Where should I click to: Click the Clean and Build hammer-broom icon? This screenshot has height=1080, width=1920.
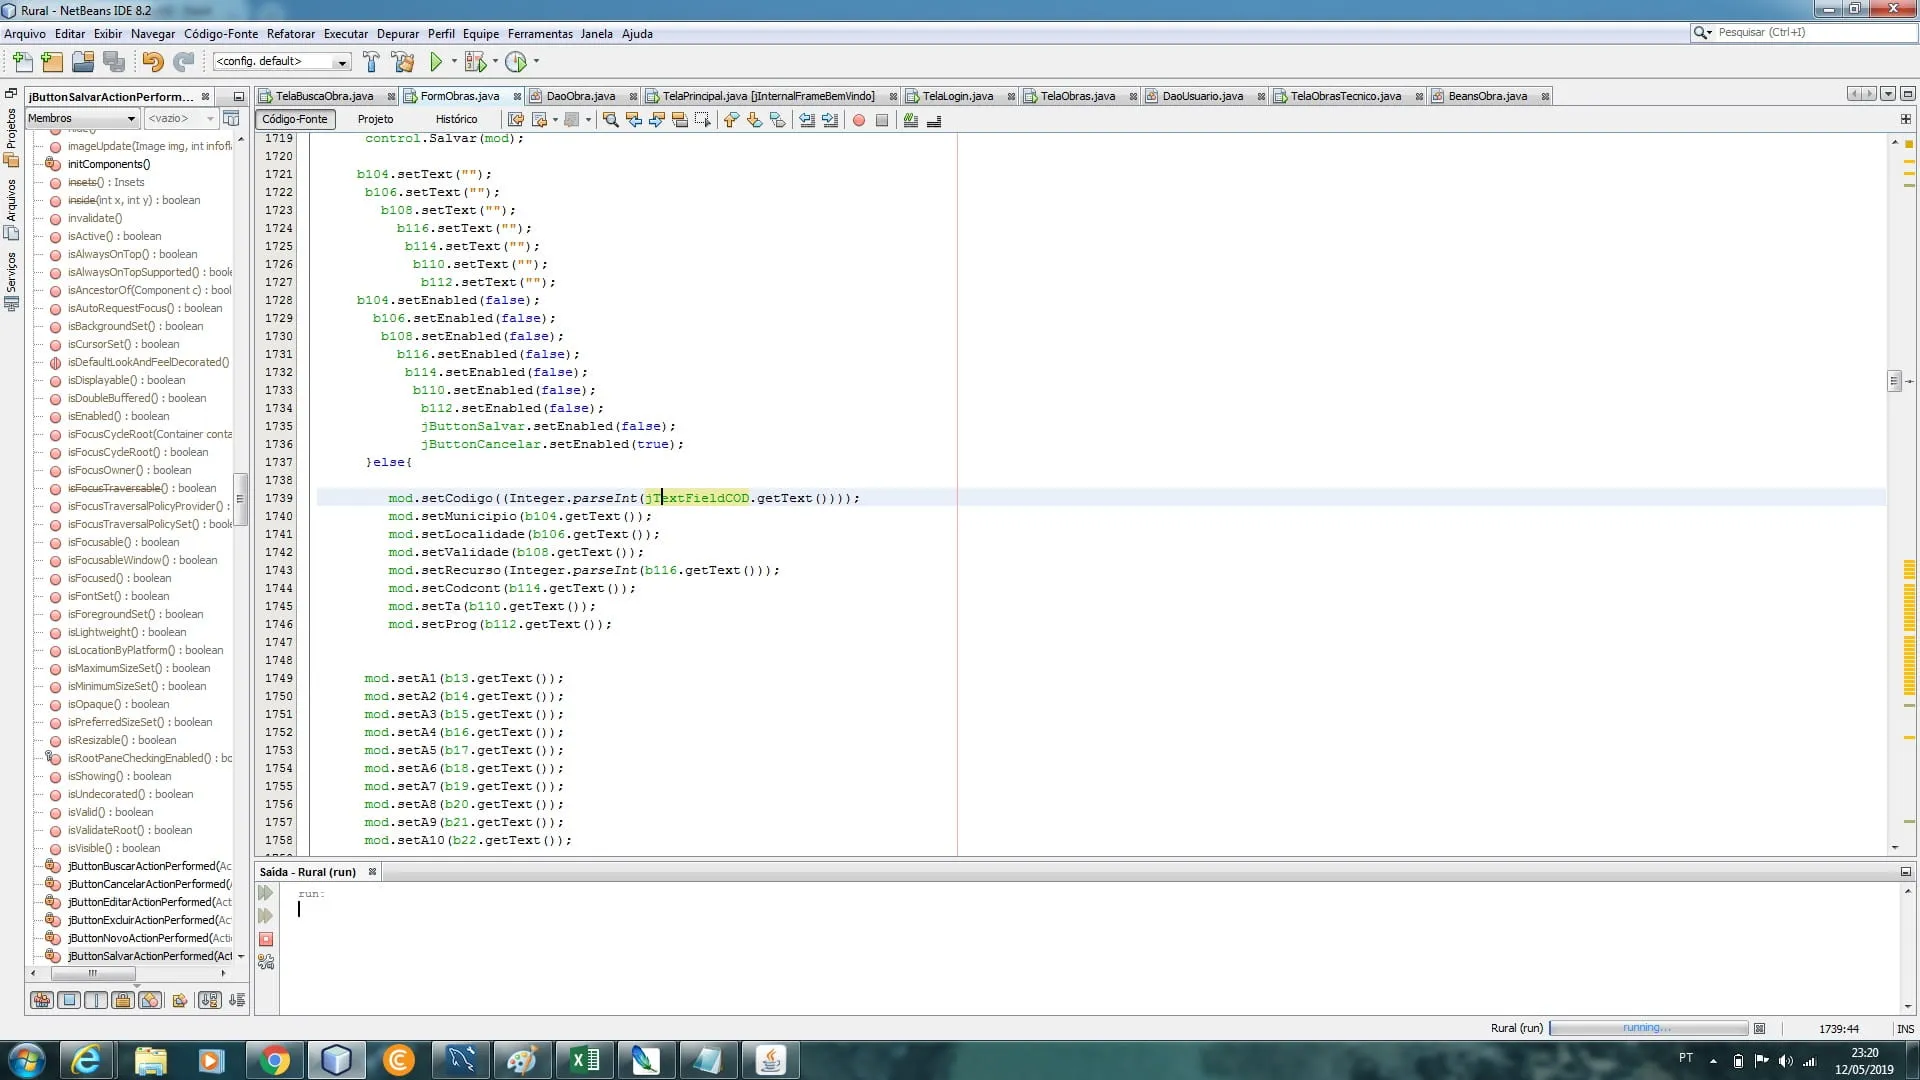(403, 62)
